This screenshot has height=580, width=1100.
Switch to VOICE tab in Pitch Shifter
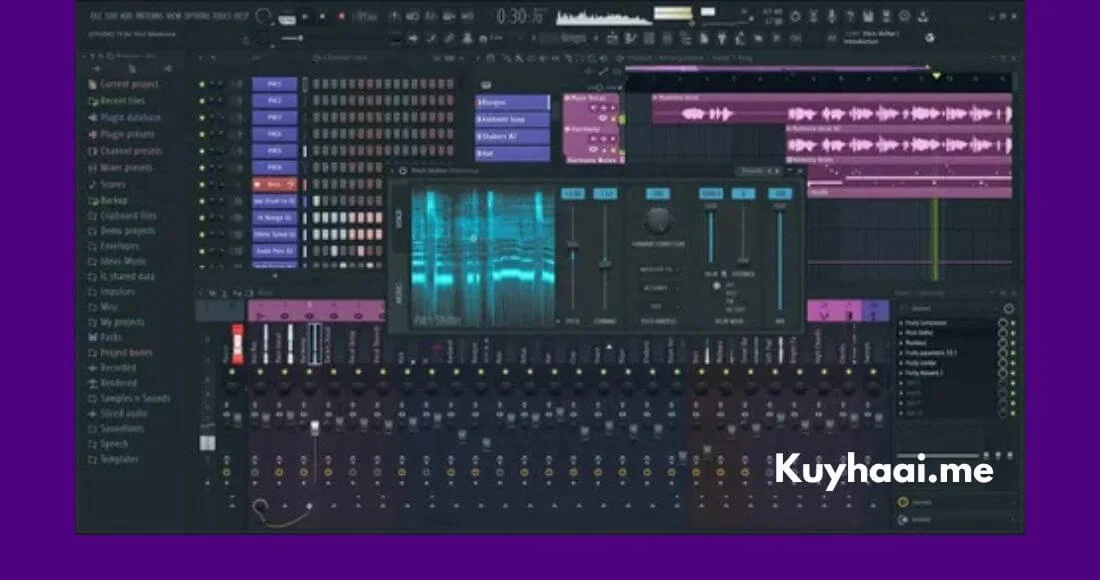click(398, 217)
